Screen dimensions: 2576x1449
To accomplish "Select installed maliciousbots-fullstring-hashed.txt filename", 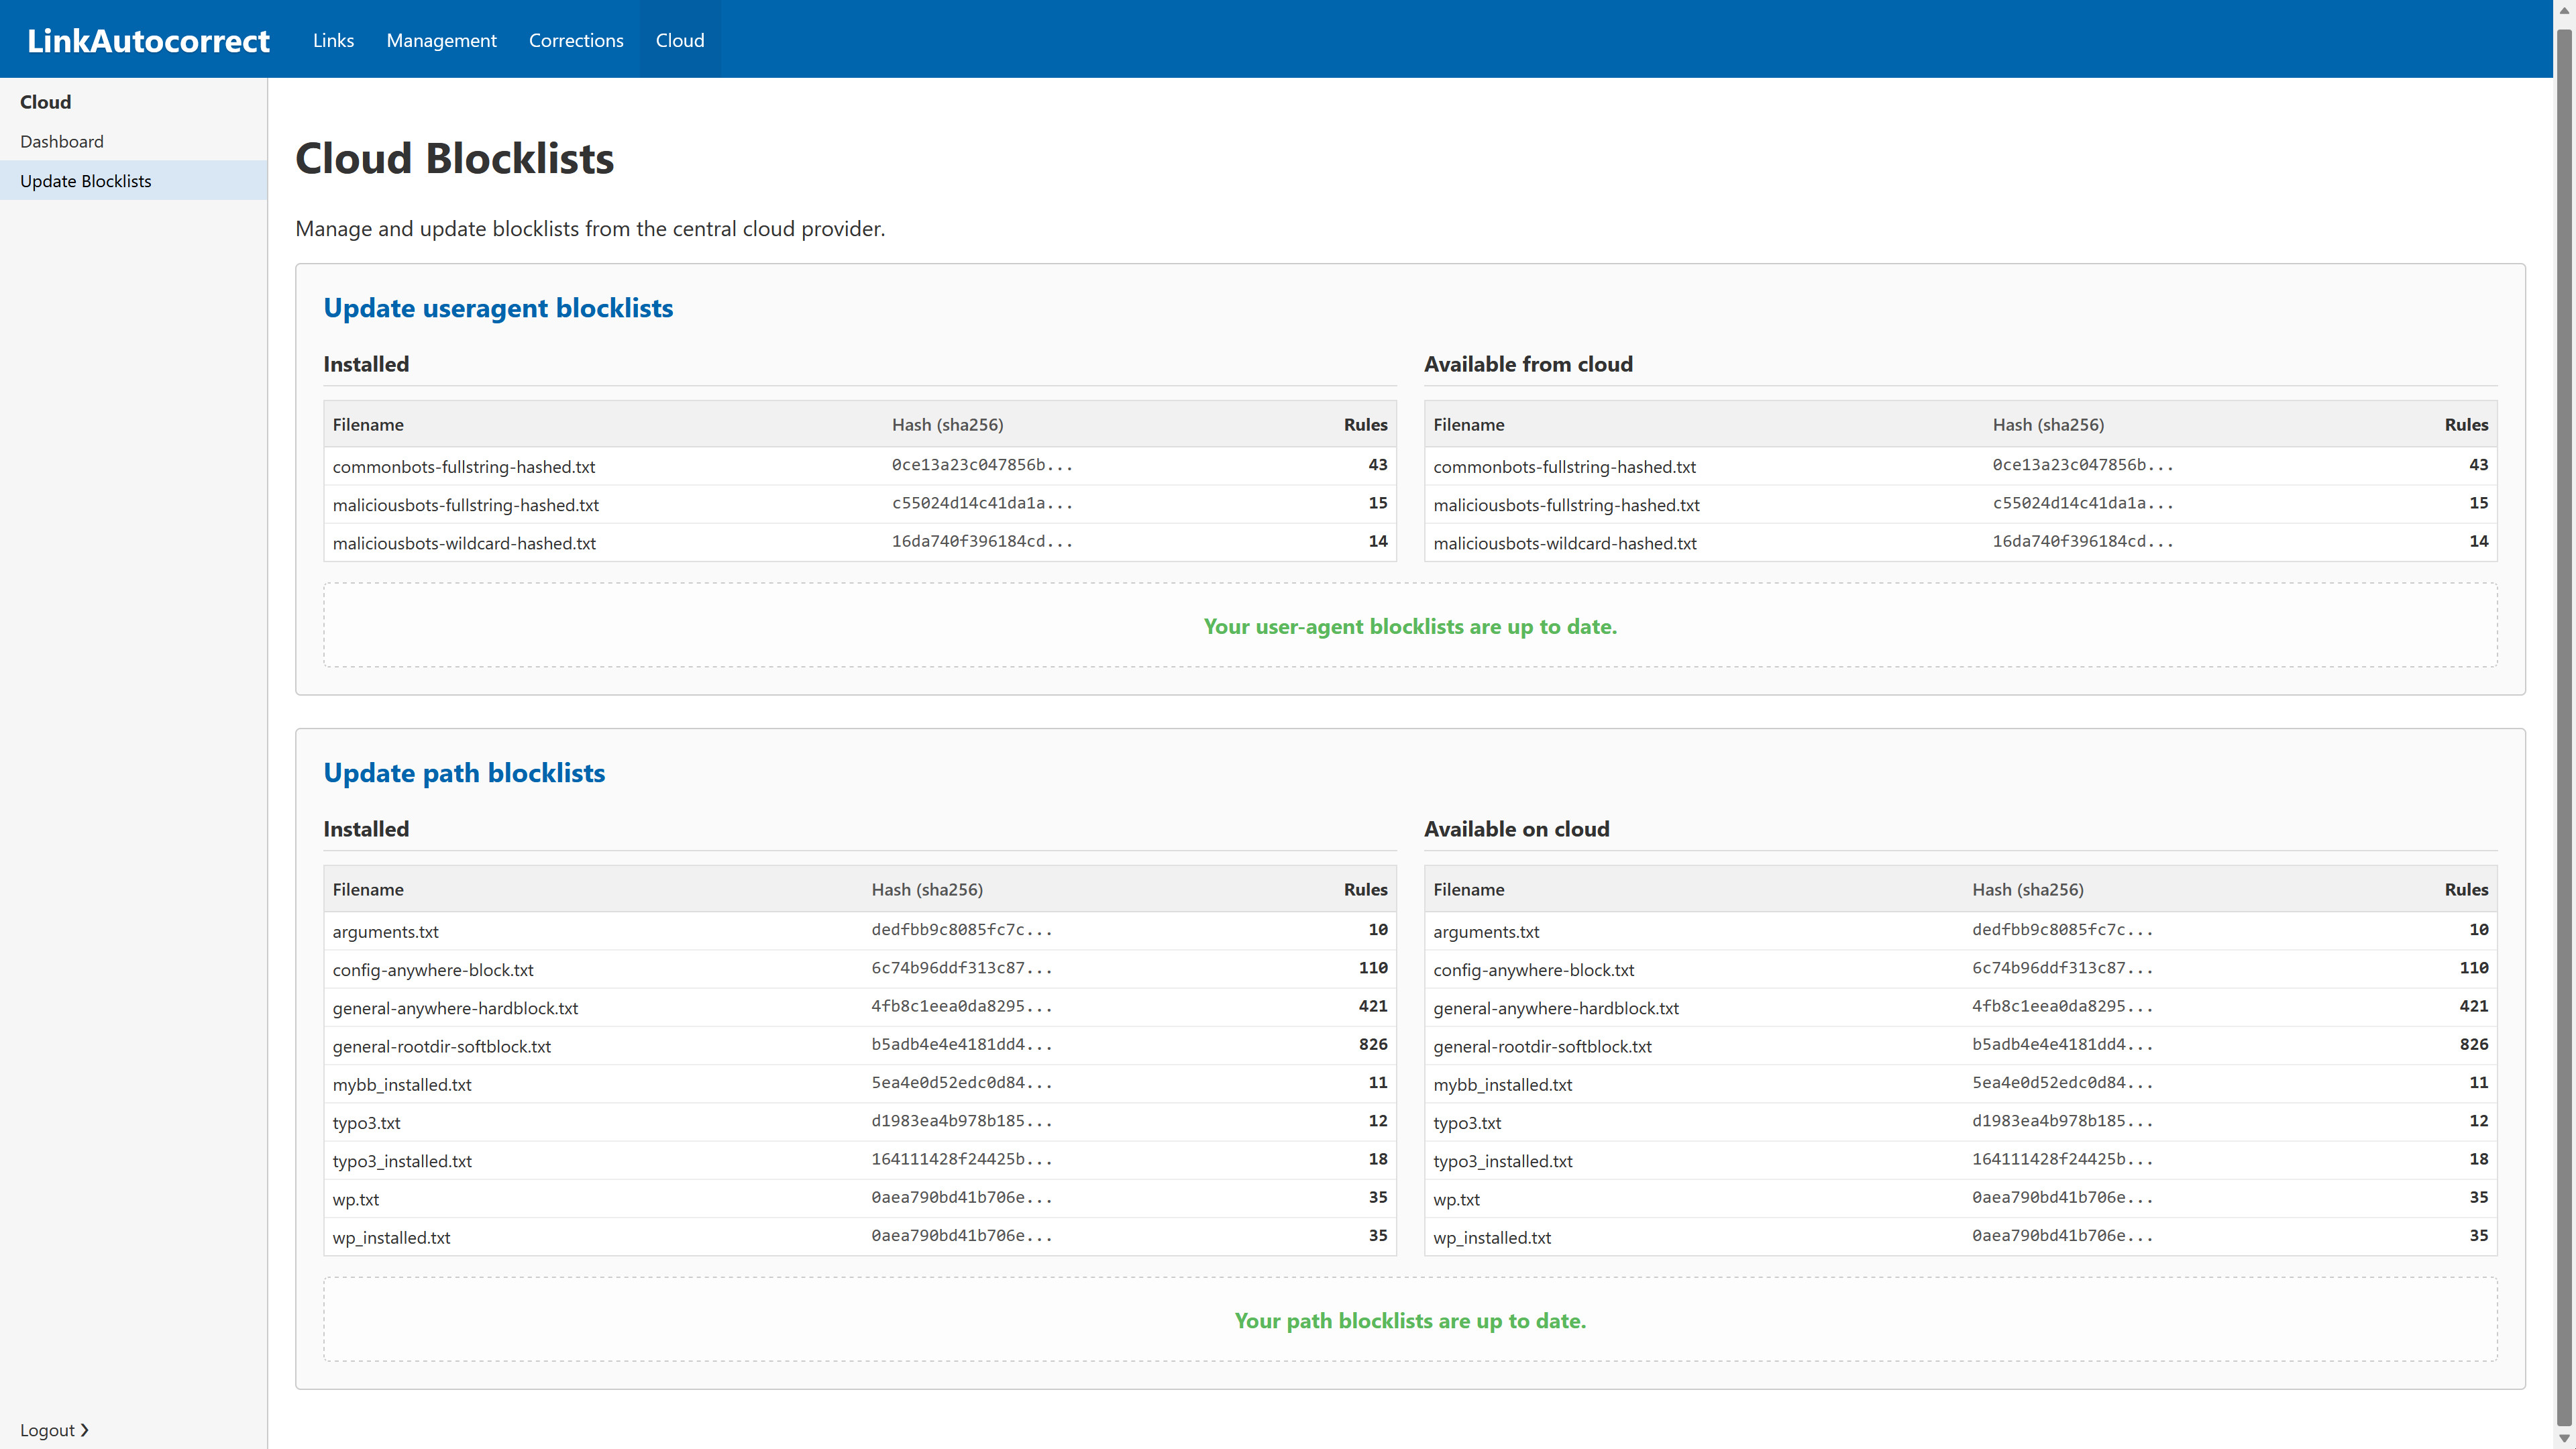I will [x=466, y=505].
